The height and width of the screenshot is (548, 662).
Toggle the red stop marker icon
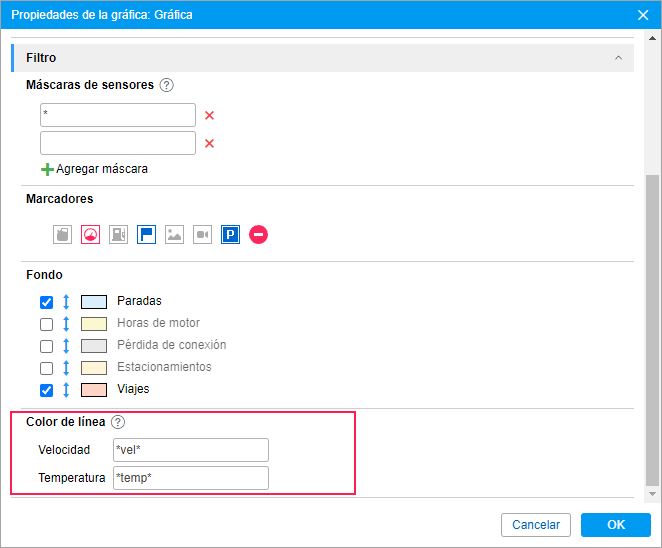click(258, 235)
